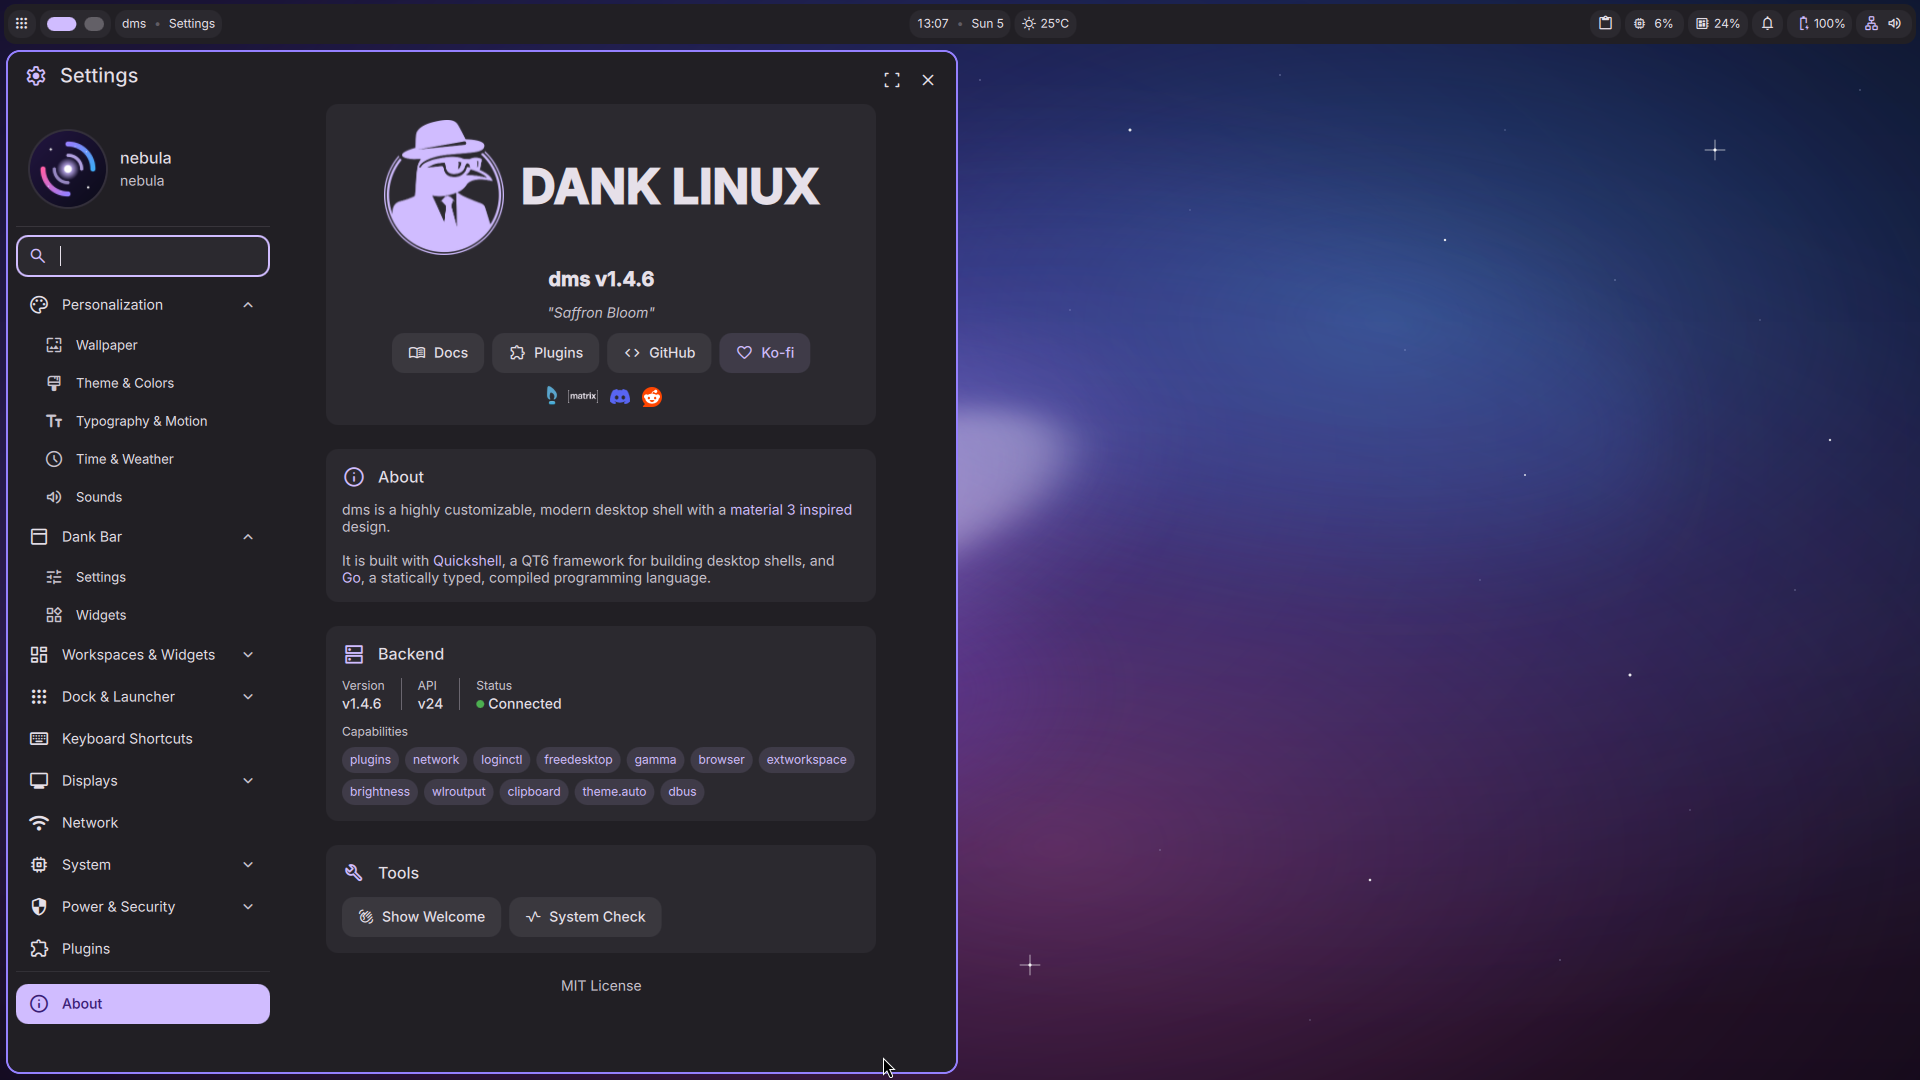Expand the Displays chevron
1920x1080 pixels.
click(x=248, y=781)
